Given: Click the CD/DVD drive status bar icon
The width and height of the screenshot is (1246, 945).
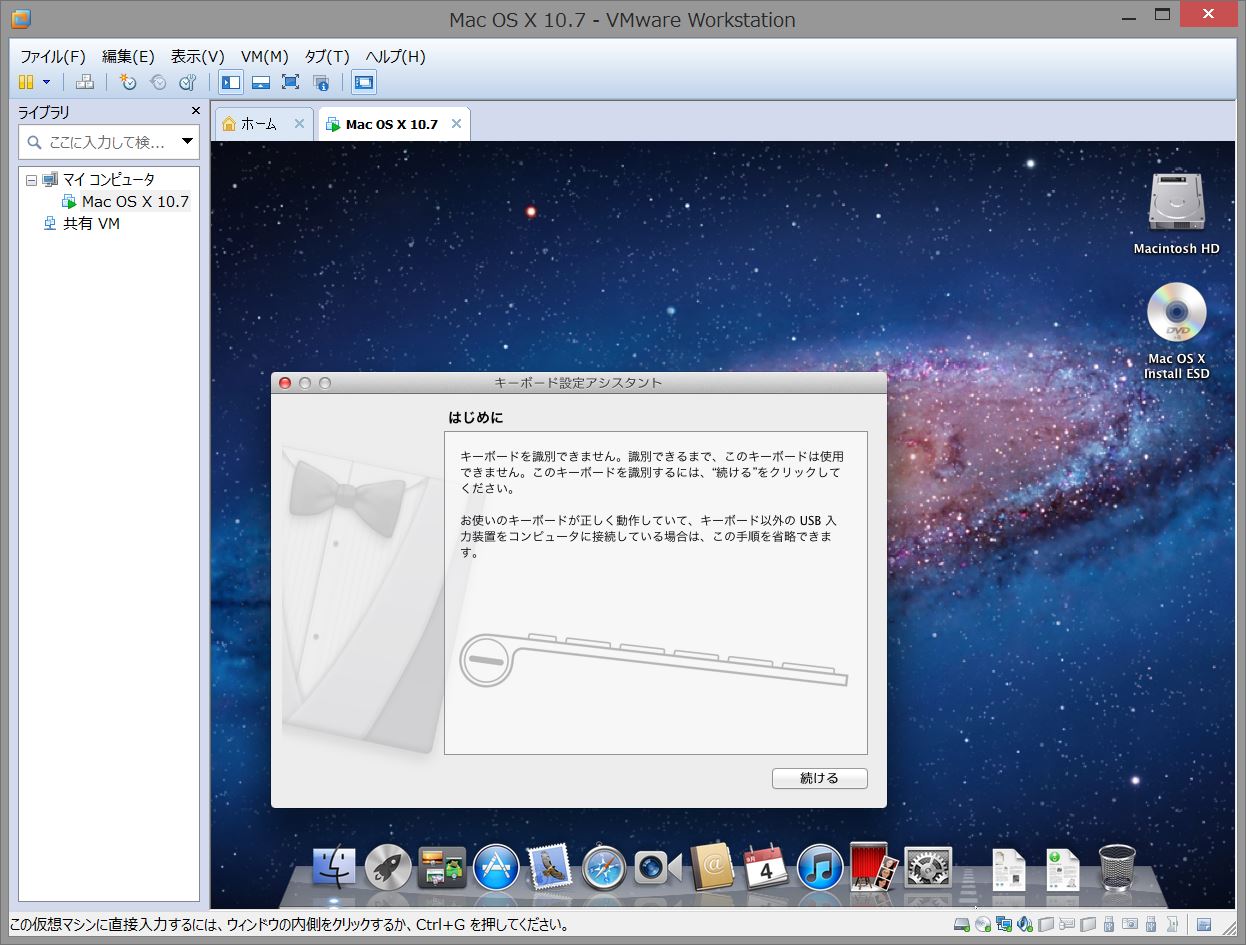Looking at the screenshot, I should (983, 924).
